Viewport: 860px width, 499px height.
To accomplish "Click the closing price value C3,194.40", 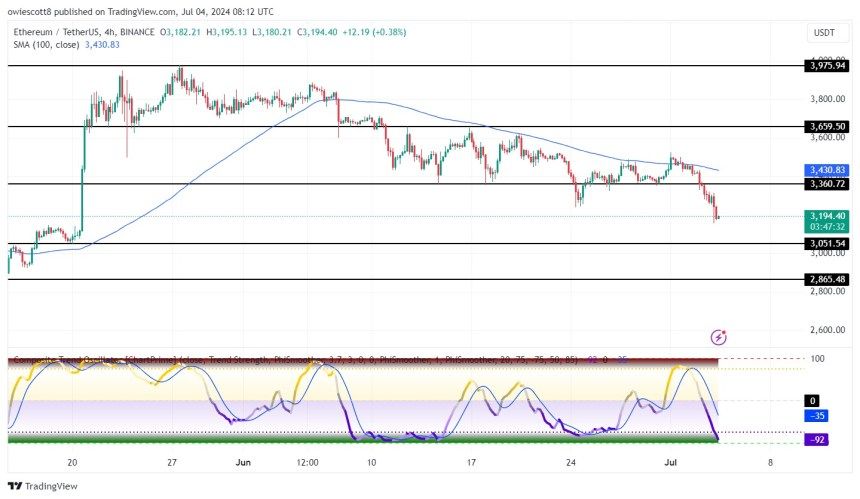I will tap(317, 32).
